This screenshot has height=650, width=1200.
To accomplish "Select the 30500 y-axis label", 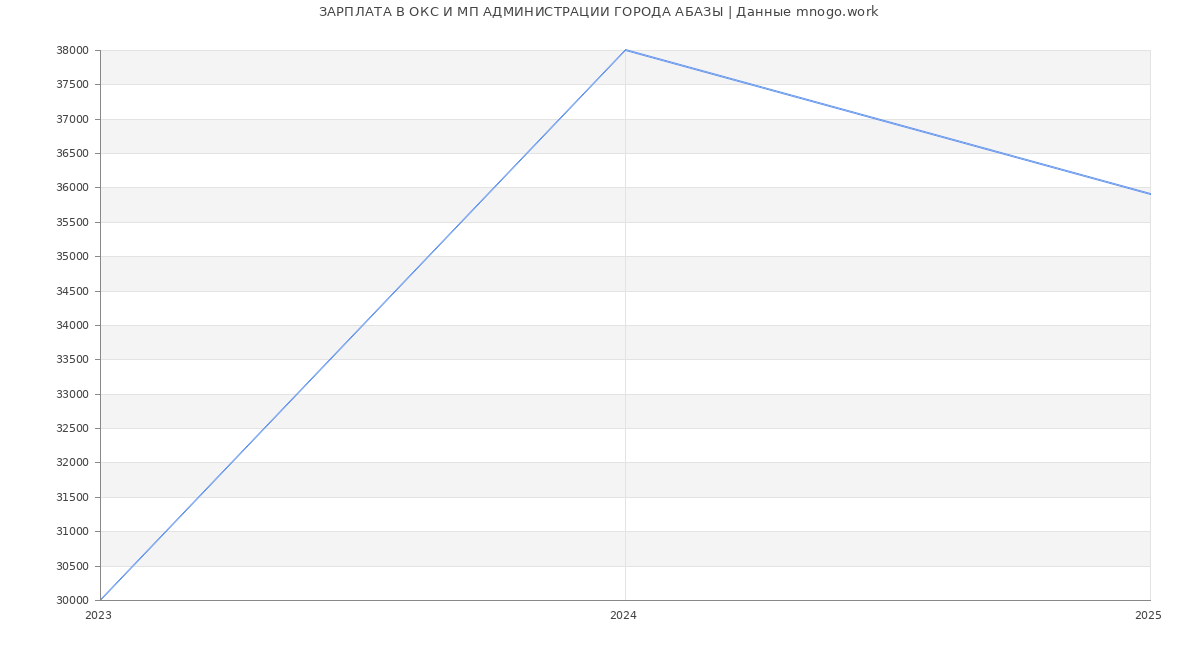I will coord(72,566).
